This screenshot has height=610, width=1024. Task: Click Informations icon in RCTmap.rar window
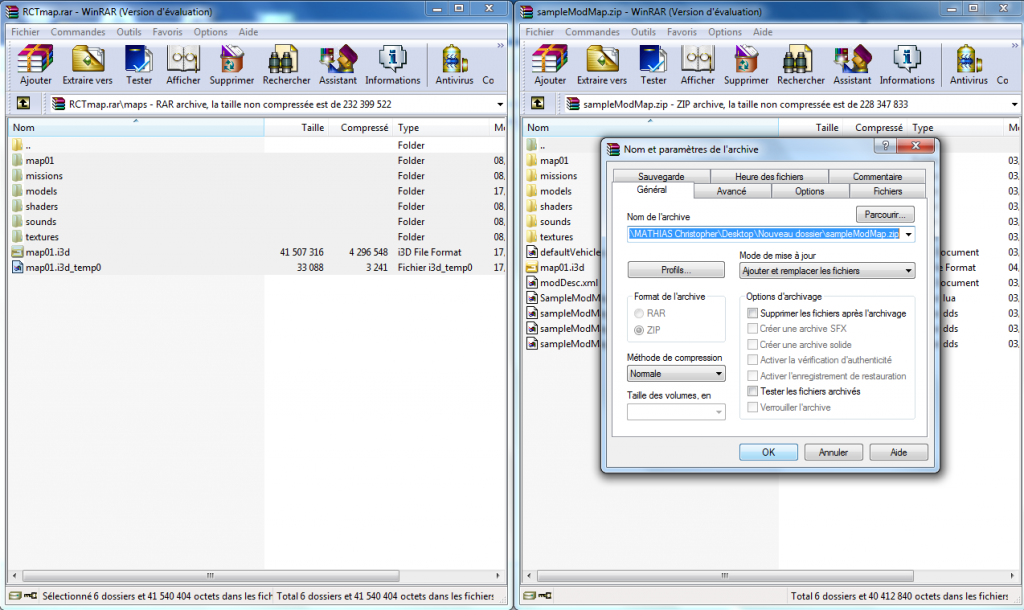click(x=392, y=65)
